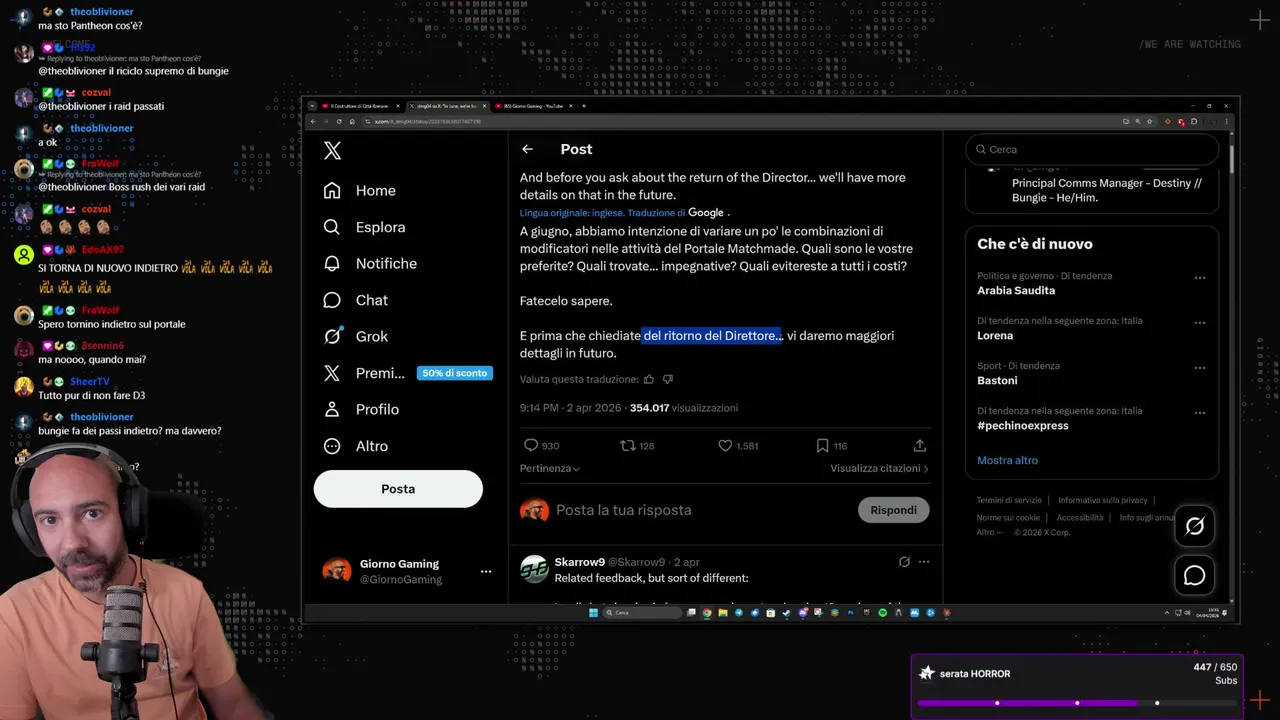This screenshot has height=720, width=1280.
Task: Open options for the Lorena trend
Action: 1200,323
